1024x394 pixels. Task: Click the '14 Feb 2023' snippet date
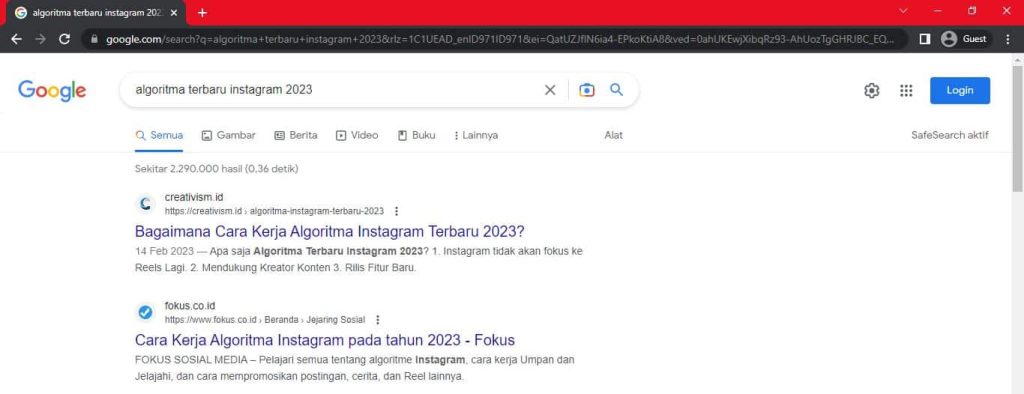[164, 251]
